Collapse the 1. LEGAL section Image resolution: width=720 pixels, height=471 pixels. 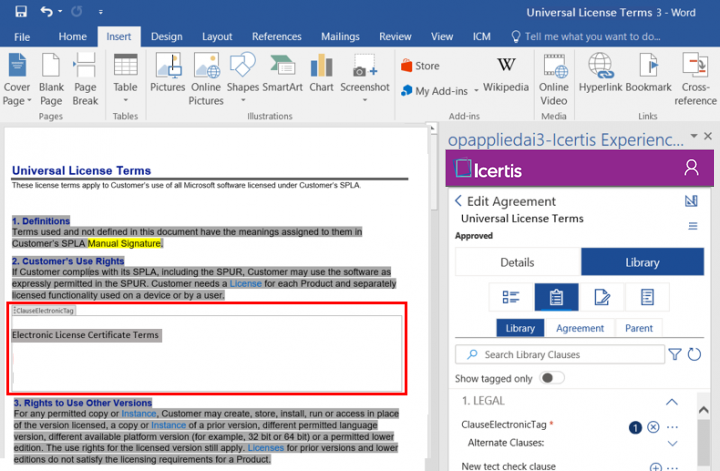click(x=672, y=402)
